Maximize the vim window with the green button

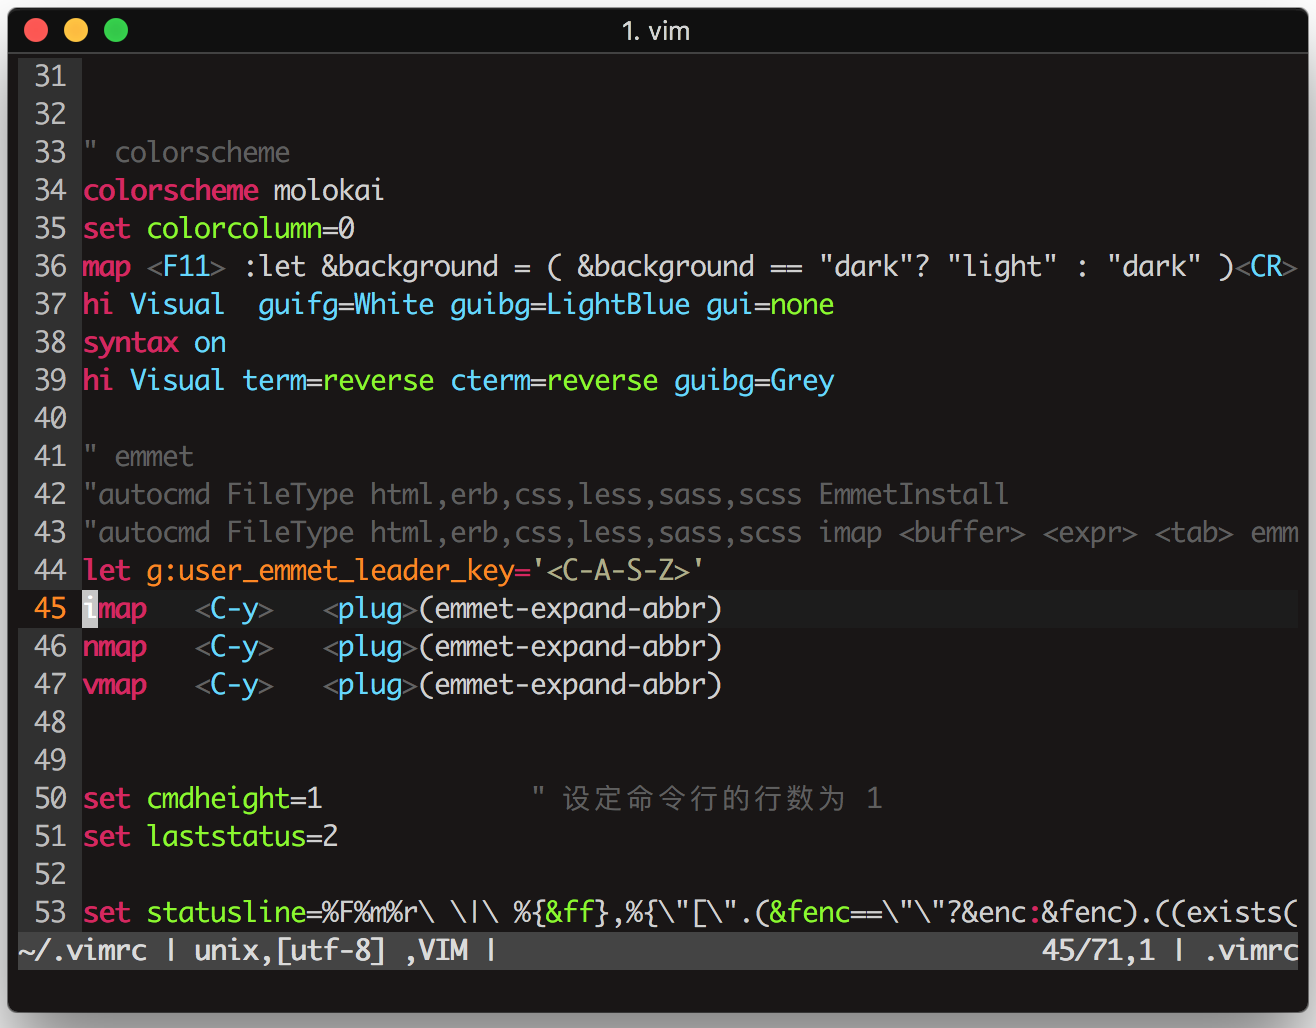[x=116, y=30]
